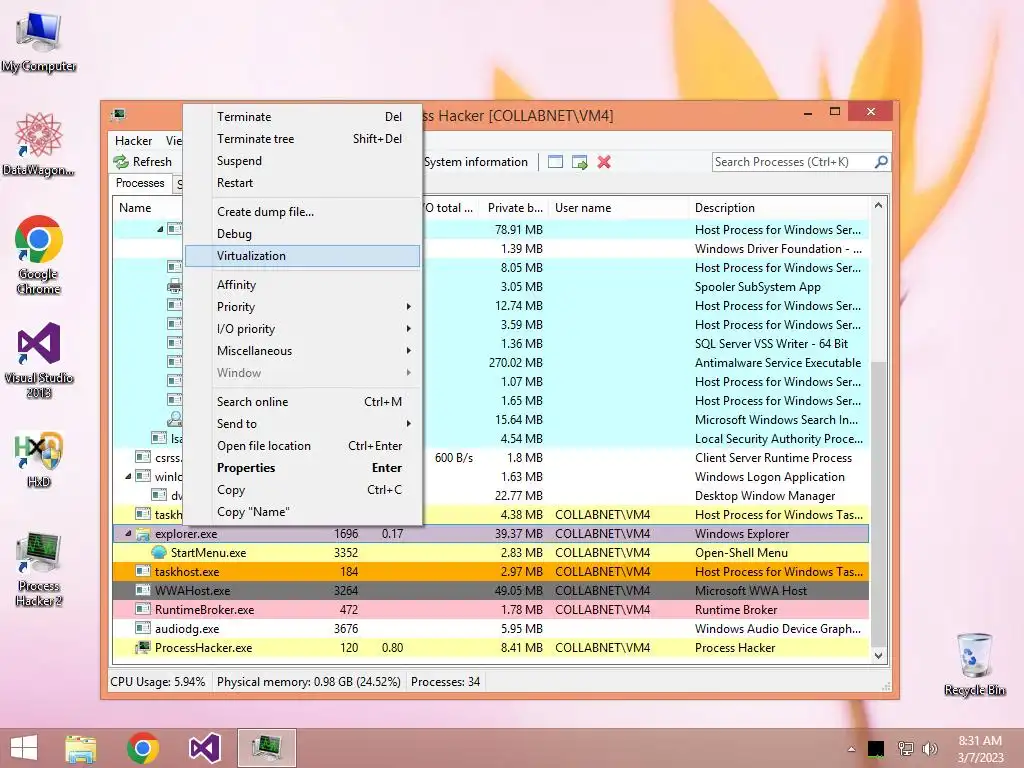The width and height of the screenshot is (1024, 768).
Task: Open Chrome from the taskbar
Action: pos(143,748)
